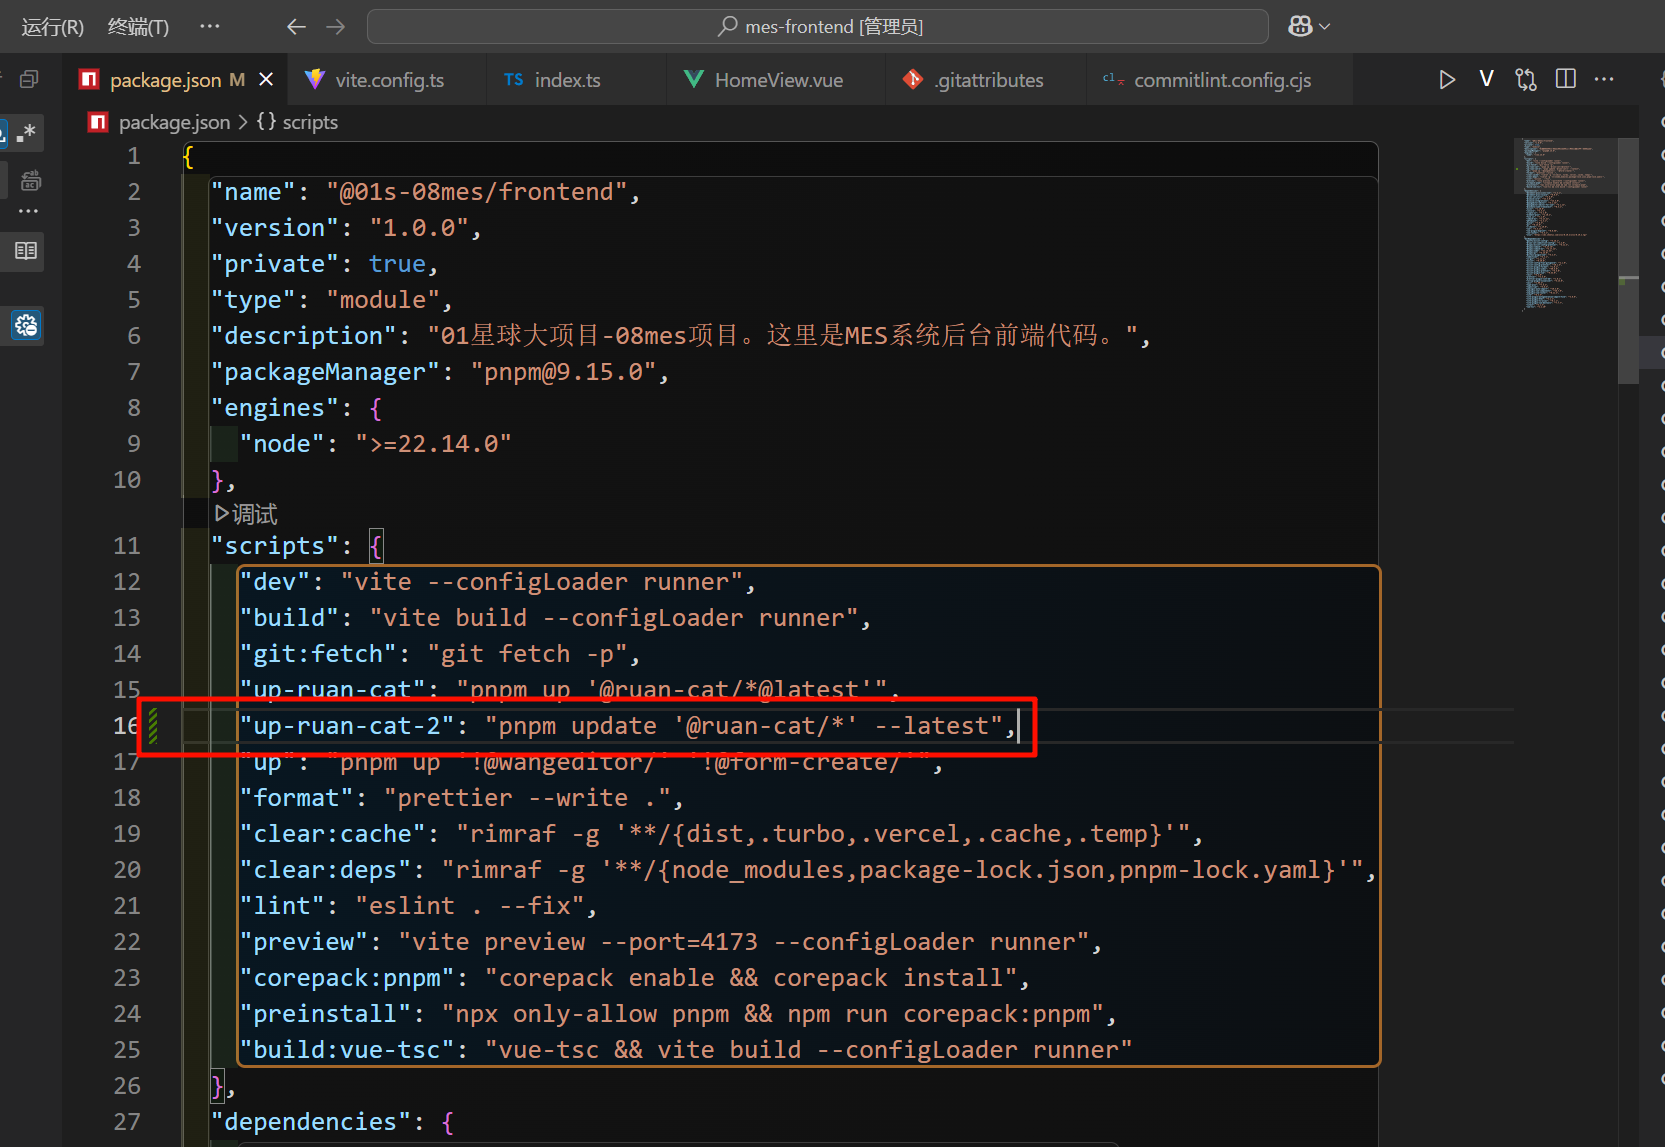Click the Vite icon on vite.config.ts tab
This screenshot has height=1147, width=1665.
click(x=315, y=80)
